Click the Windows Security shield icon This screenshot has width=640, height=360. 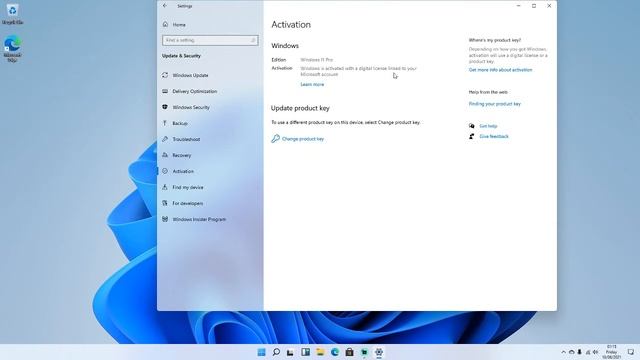click(165, 107)
